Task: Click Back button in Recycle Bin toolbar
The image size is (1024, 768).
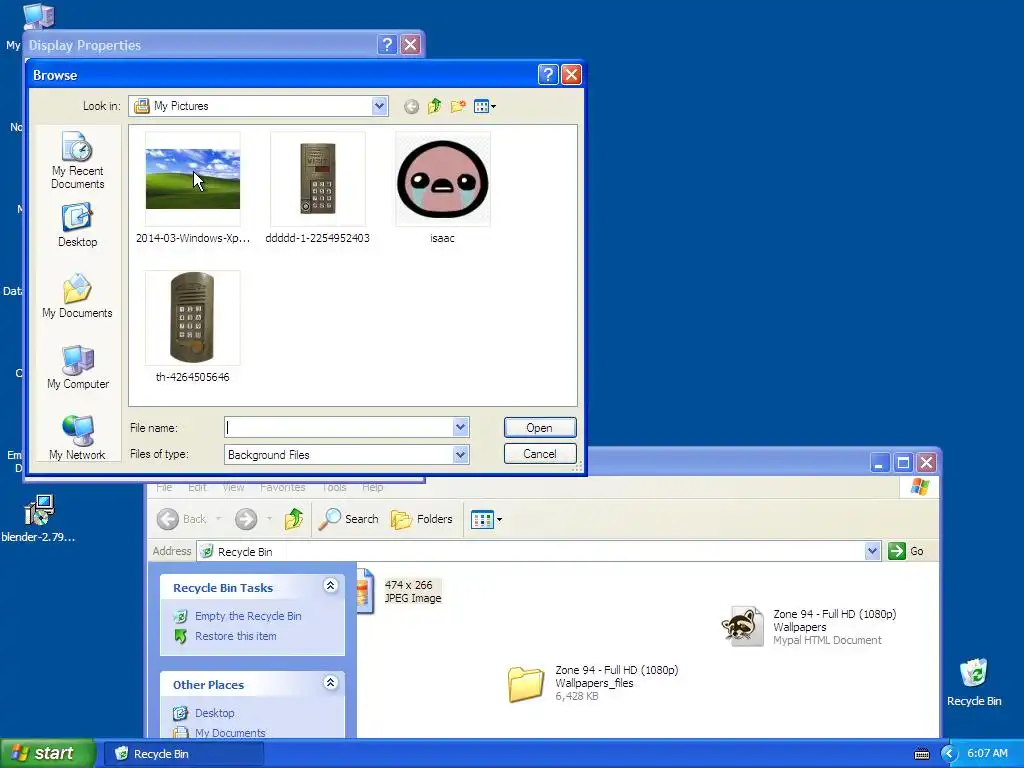Action: coord(182,519)
